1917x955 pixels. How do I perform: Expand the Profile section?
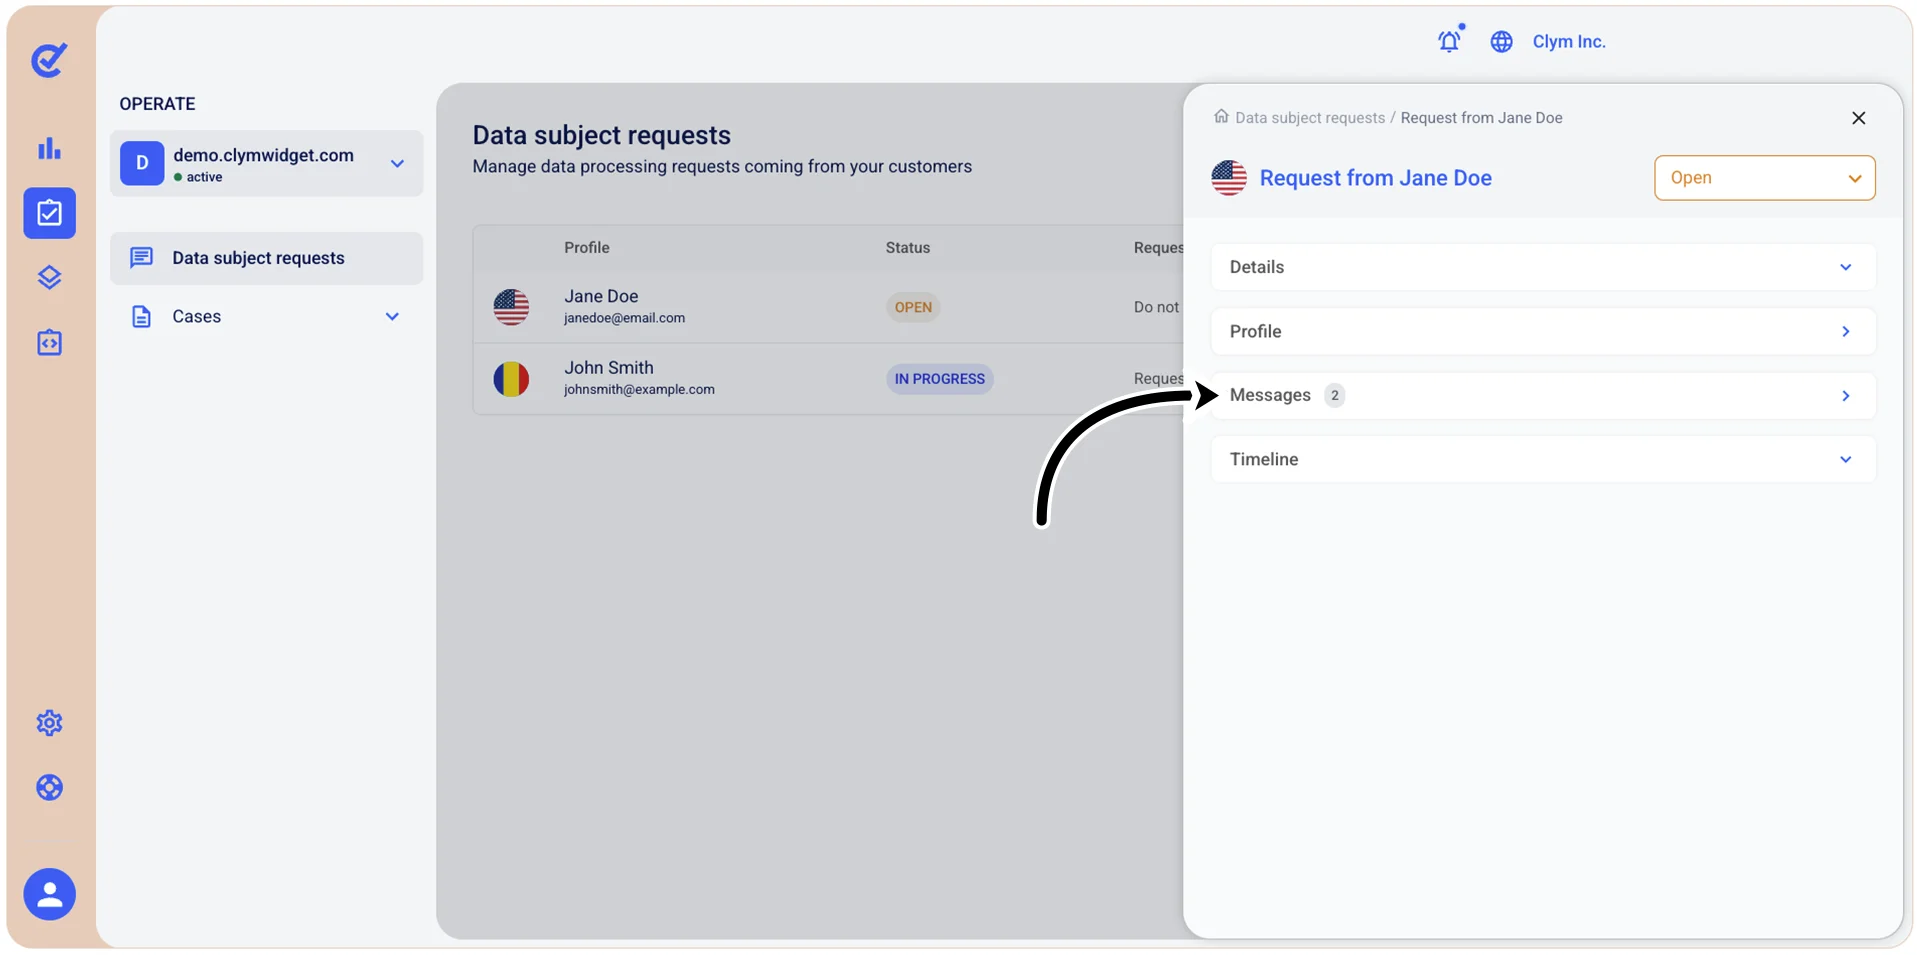click(x=1542, y=331)
